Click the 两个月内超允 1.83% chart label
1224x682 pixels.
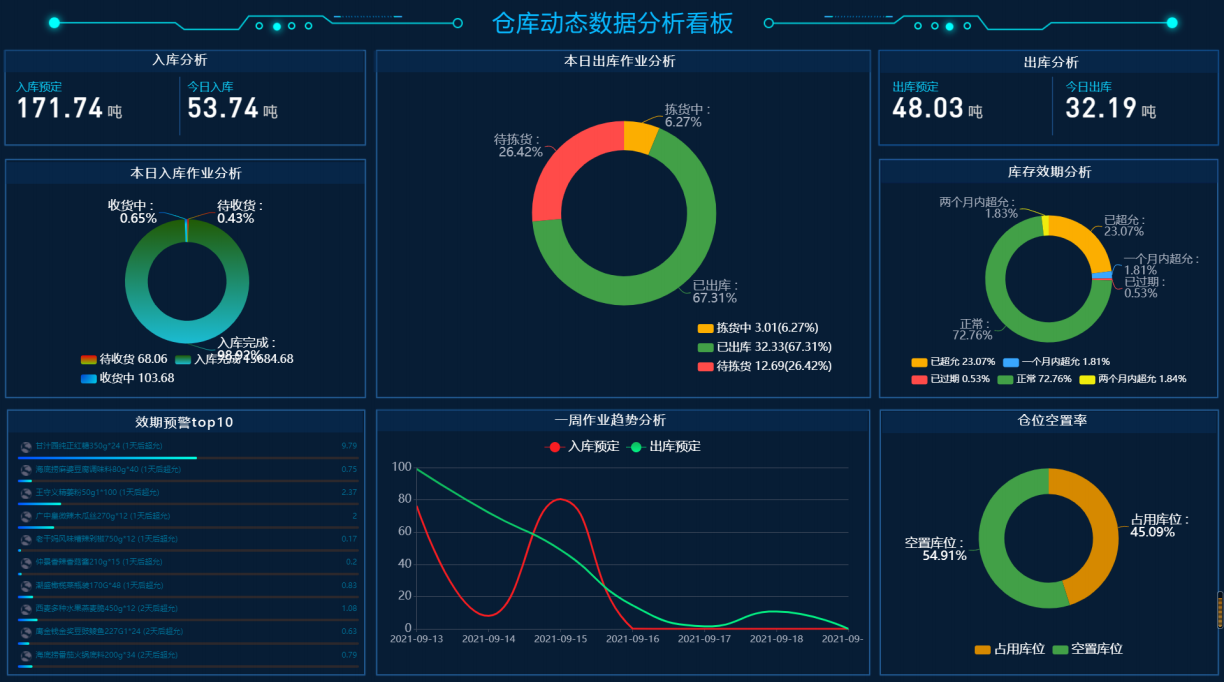point(979,208)
